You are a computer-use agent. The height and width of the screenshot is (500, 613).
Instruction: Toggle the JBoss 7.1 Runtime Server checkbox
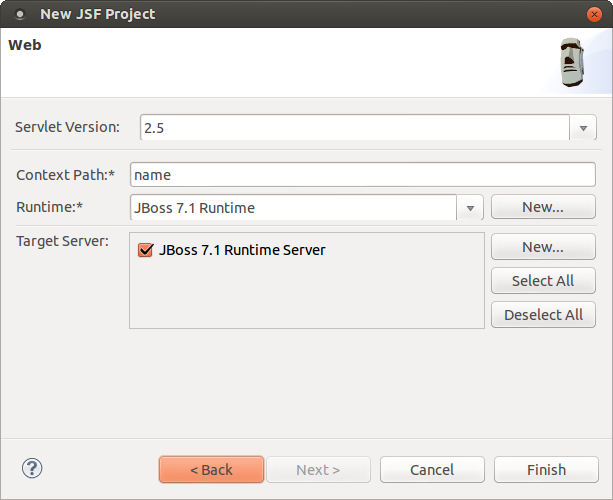[x=145, y=250]
